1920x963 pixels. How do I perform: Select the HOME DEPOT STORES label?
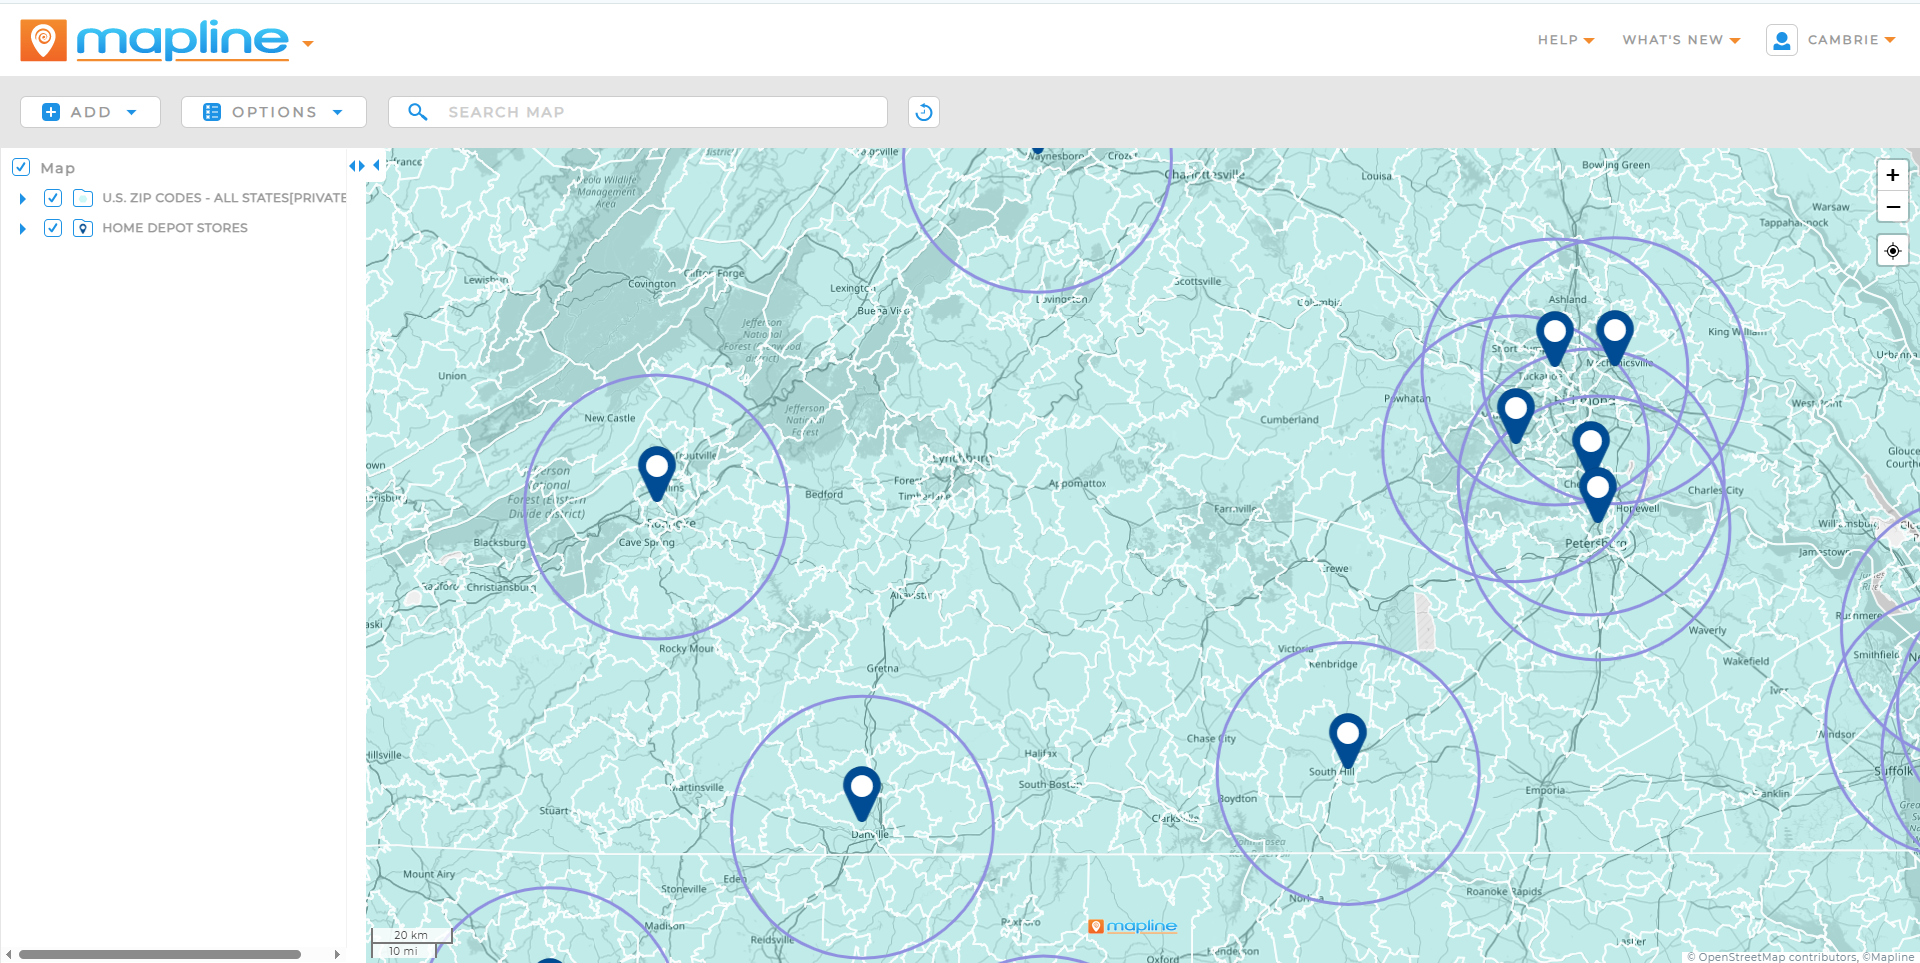[175, 228]
